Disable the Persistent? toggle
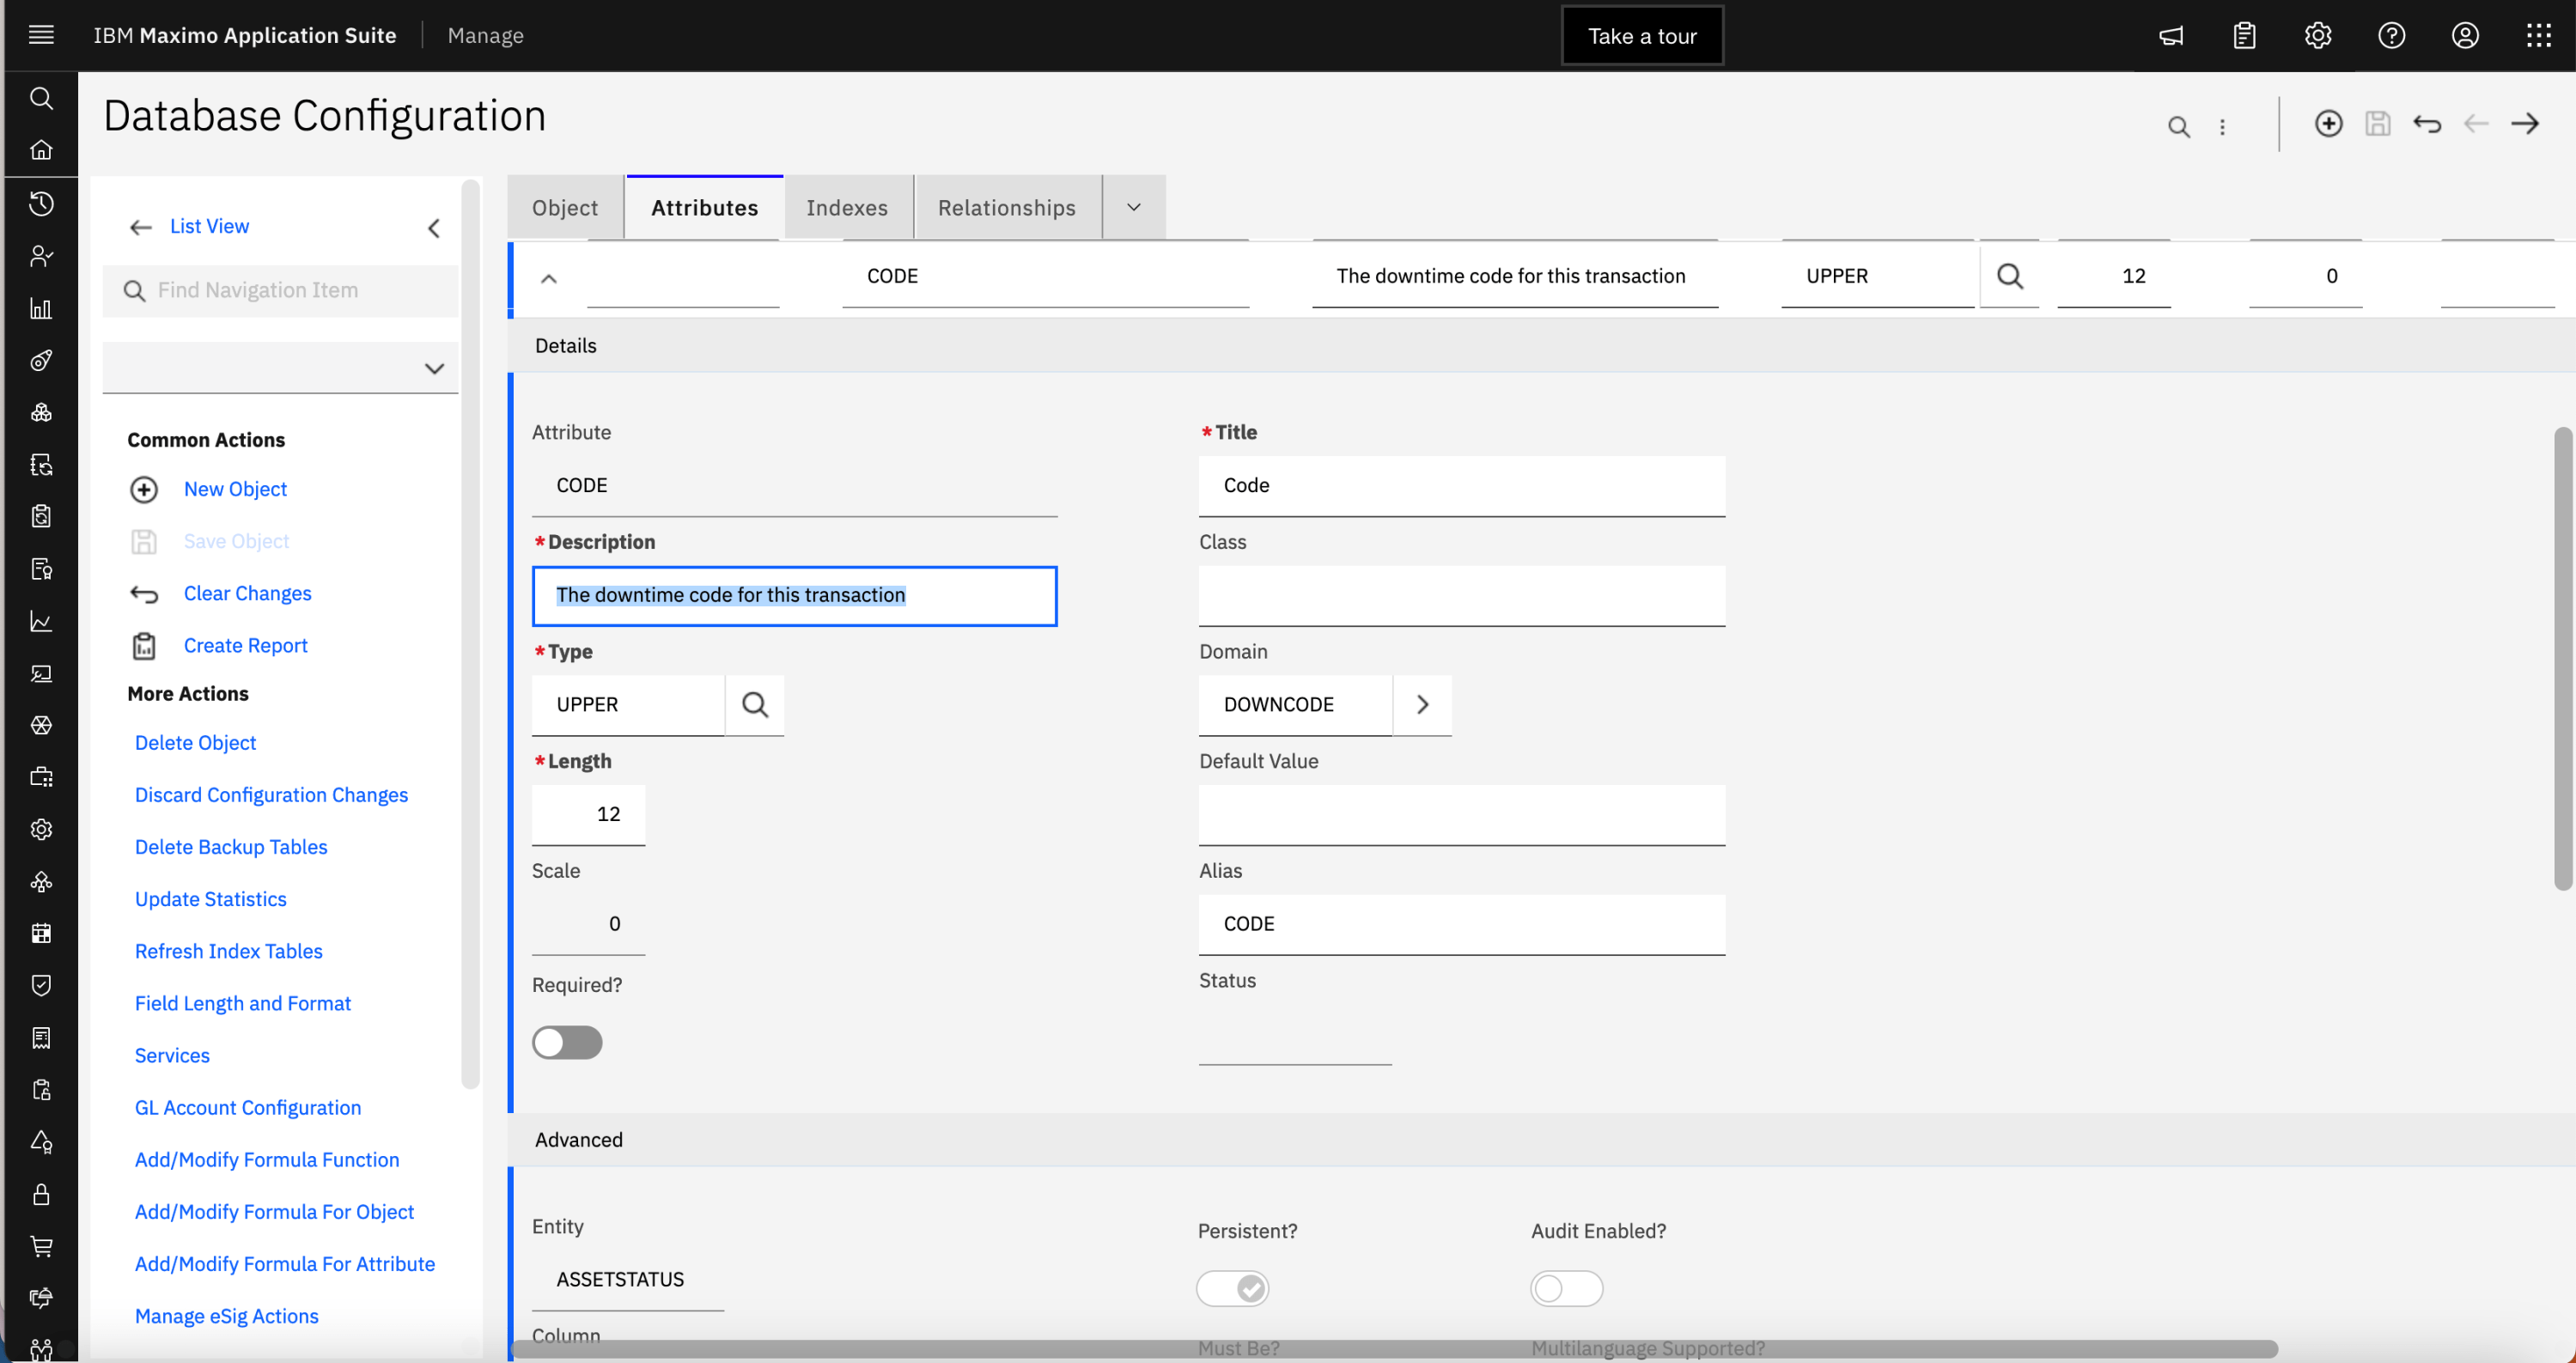Image resolution: width=2576 pixels, height=1363 pixels. [1232, 1288]
